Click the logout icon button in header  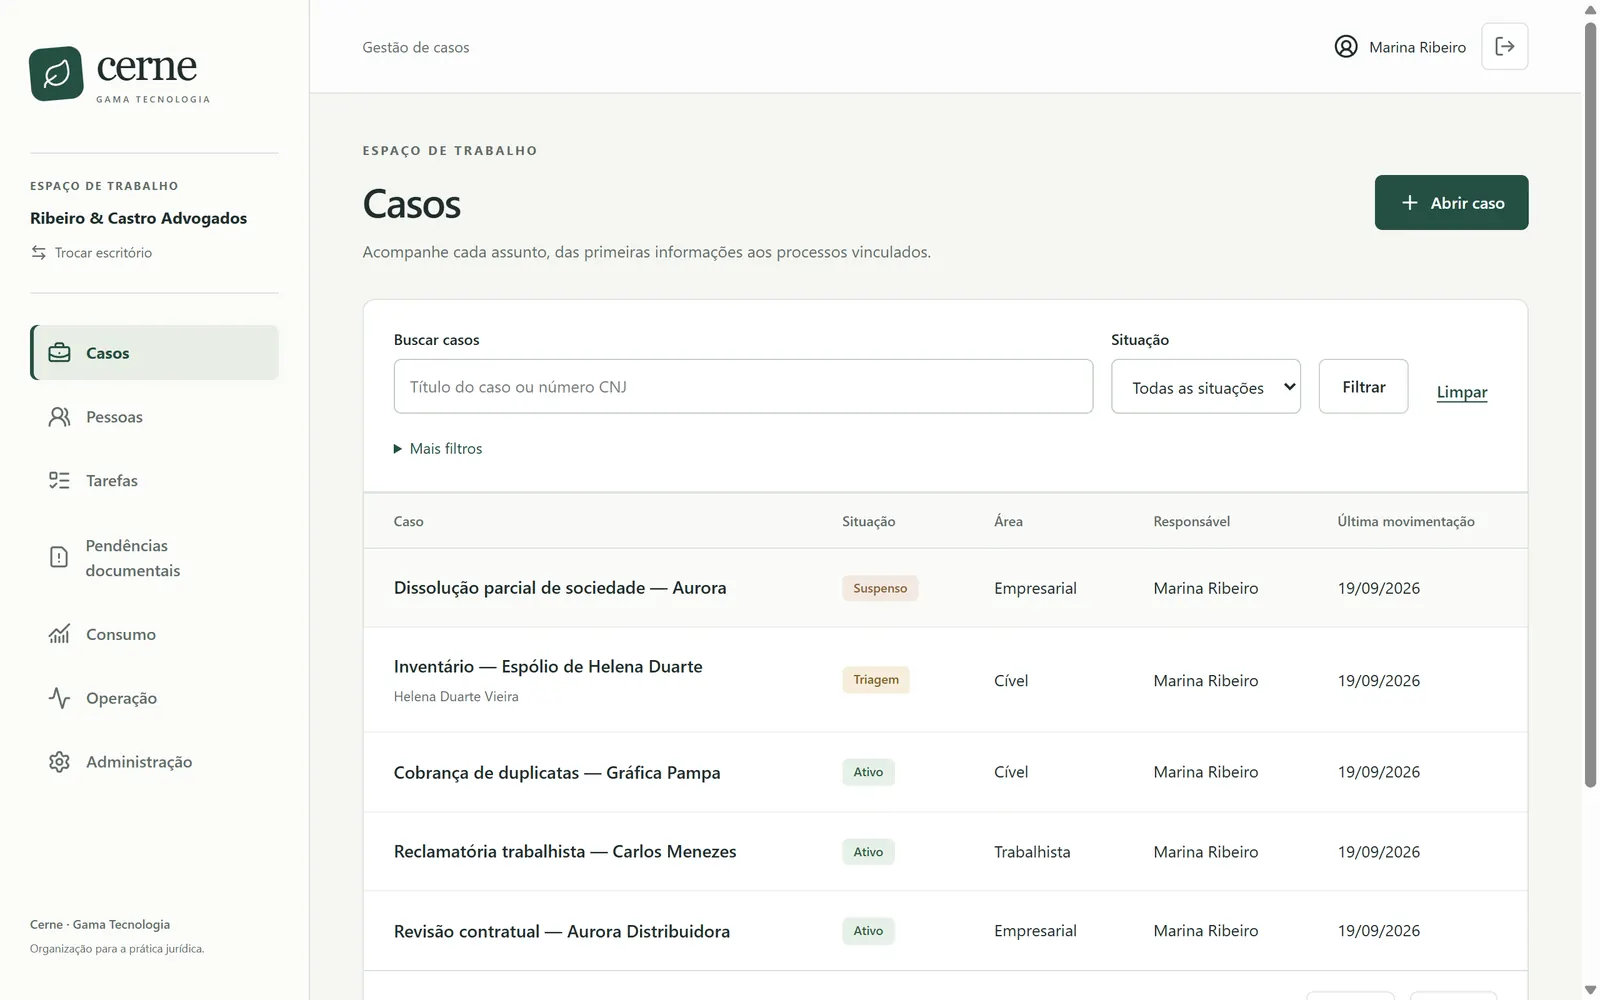point(1504,47)
